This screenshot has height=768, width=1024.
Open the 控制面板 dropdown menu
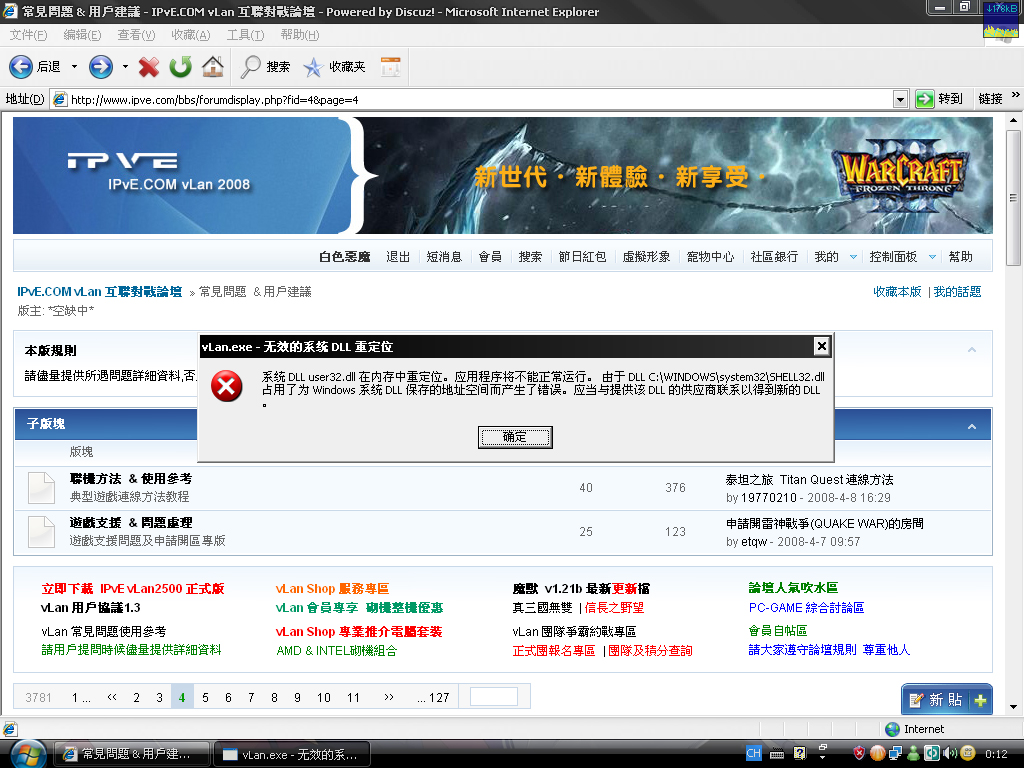coord(932,257)
